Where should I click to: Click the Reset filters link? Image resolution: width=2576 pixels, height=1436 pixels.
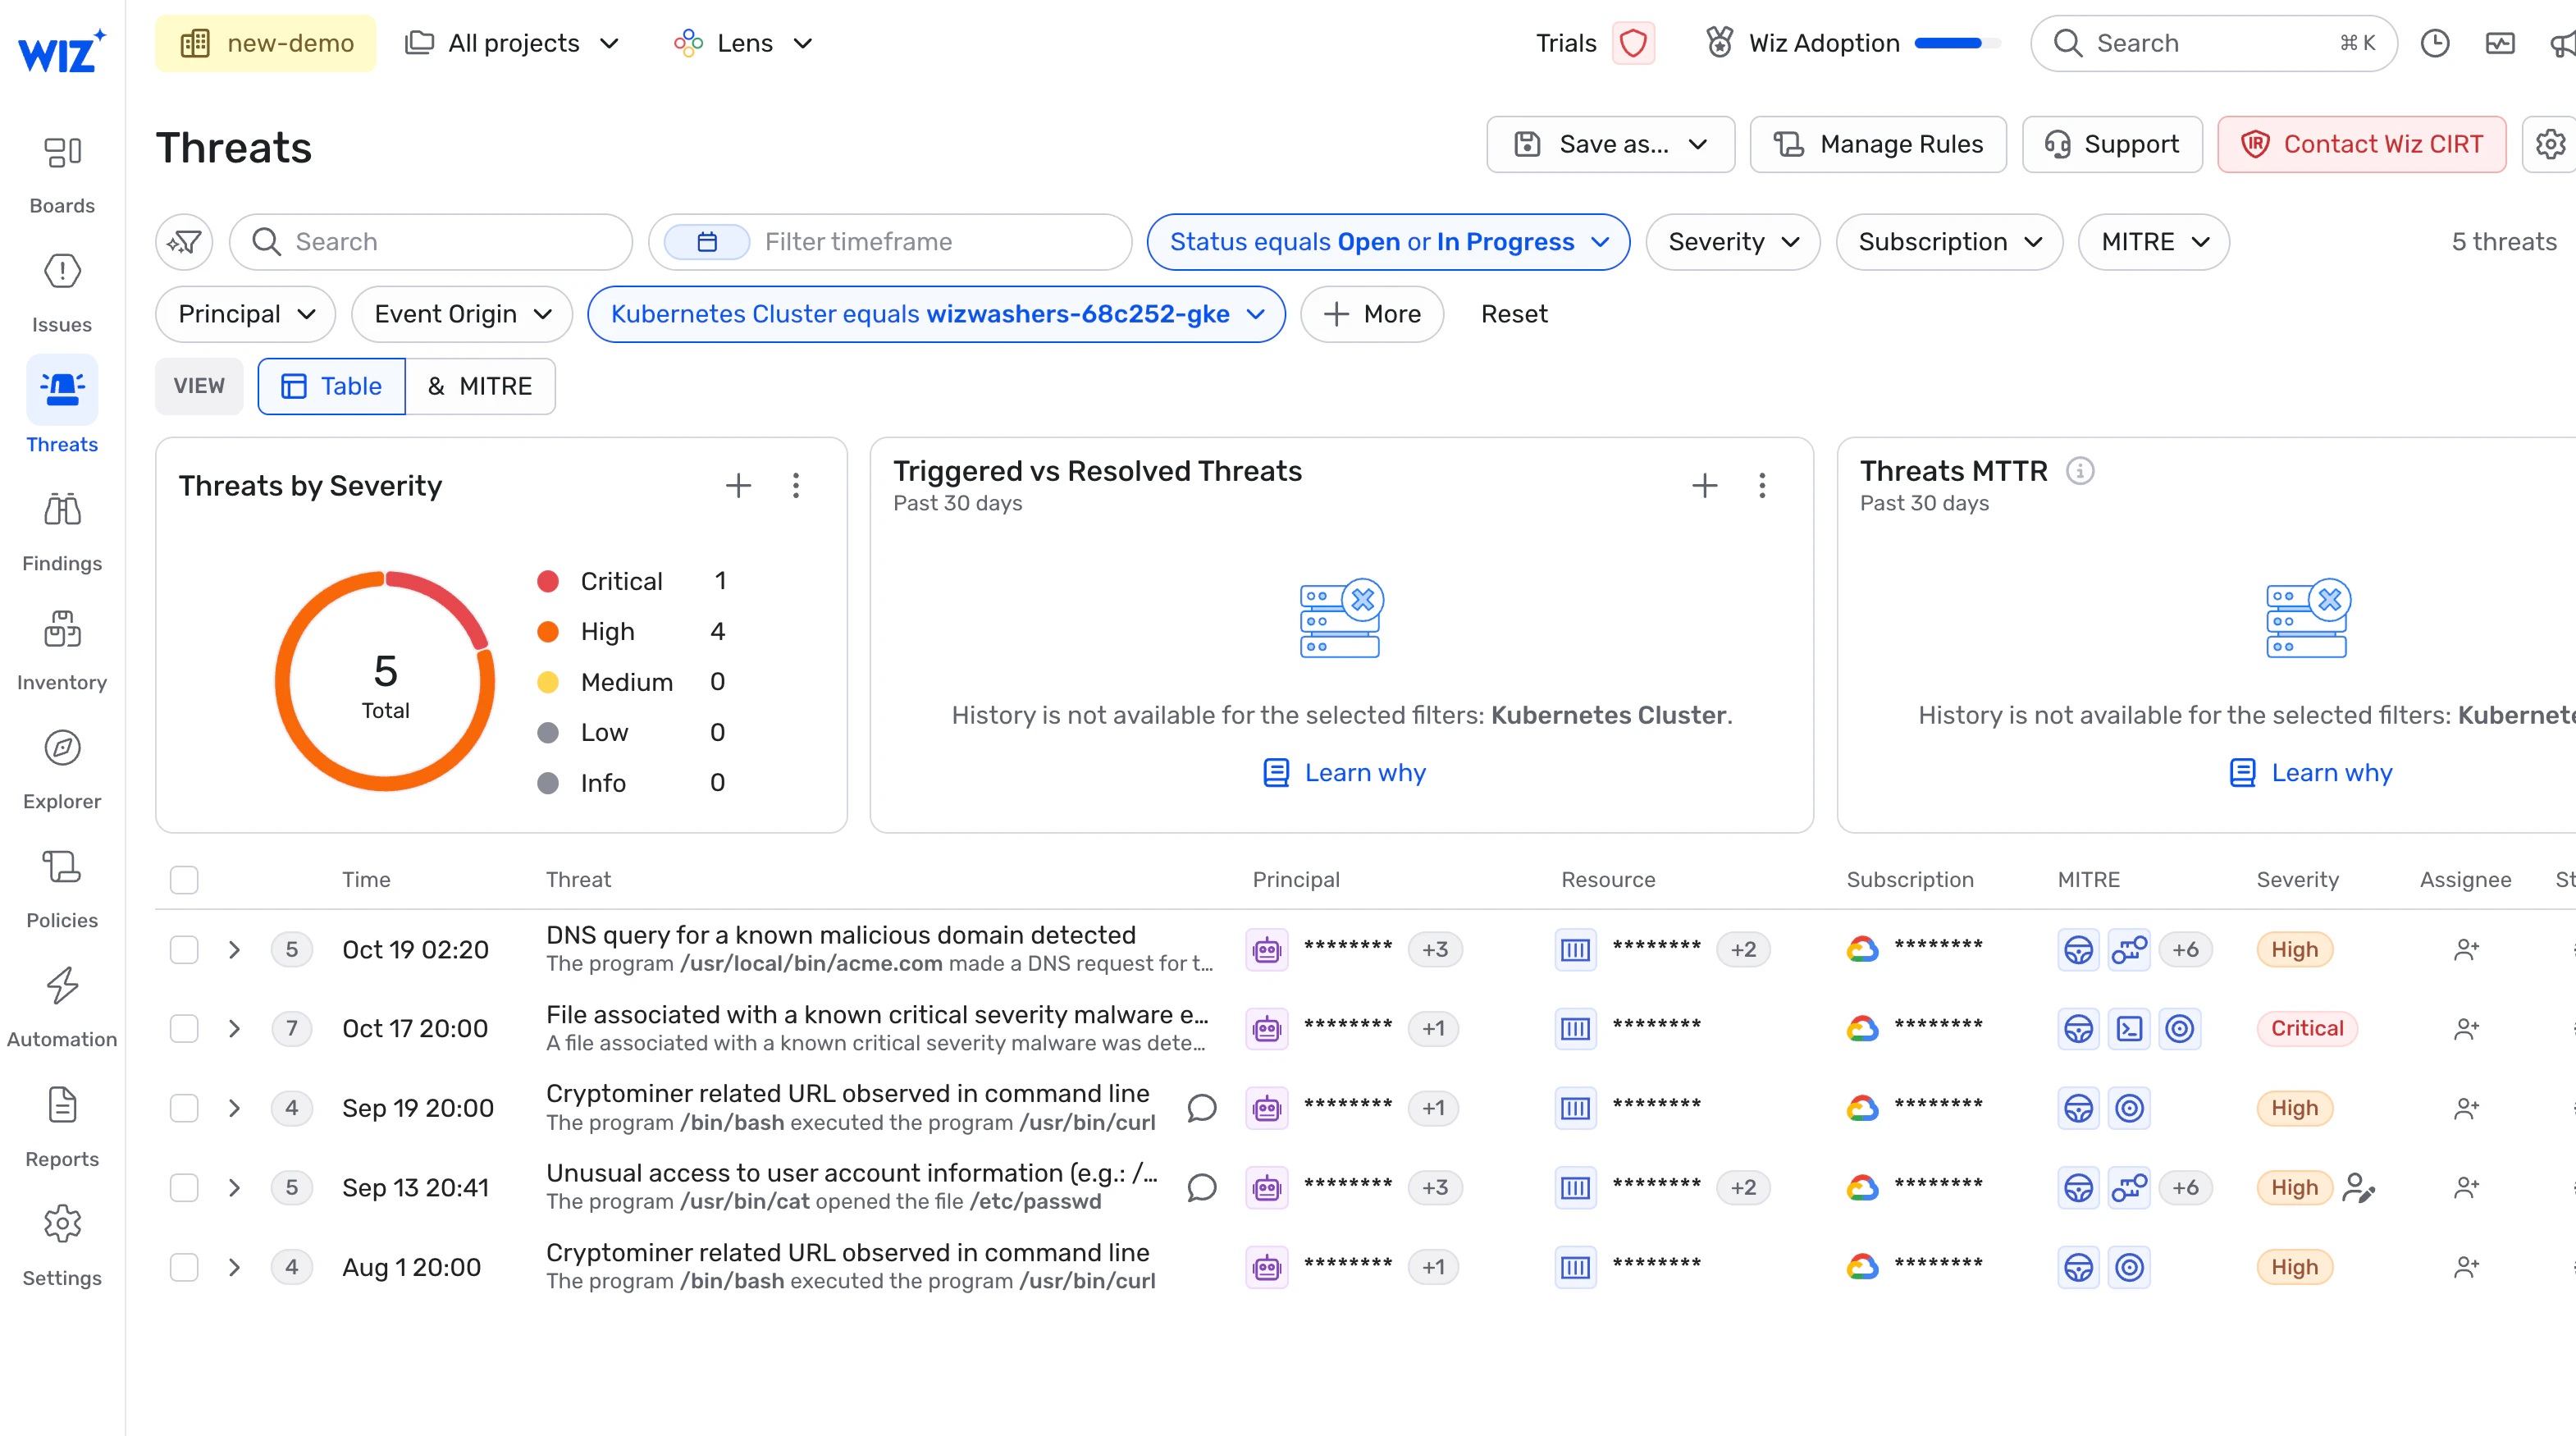[1514, 314]
